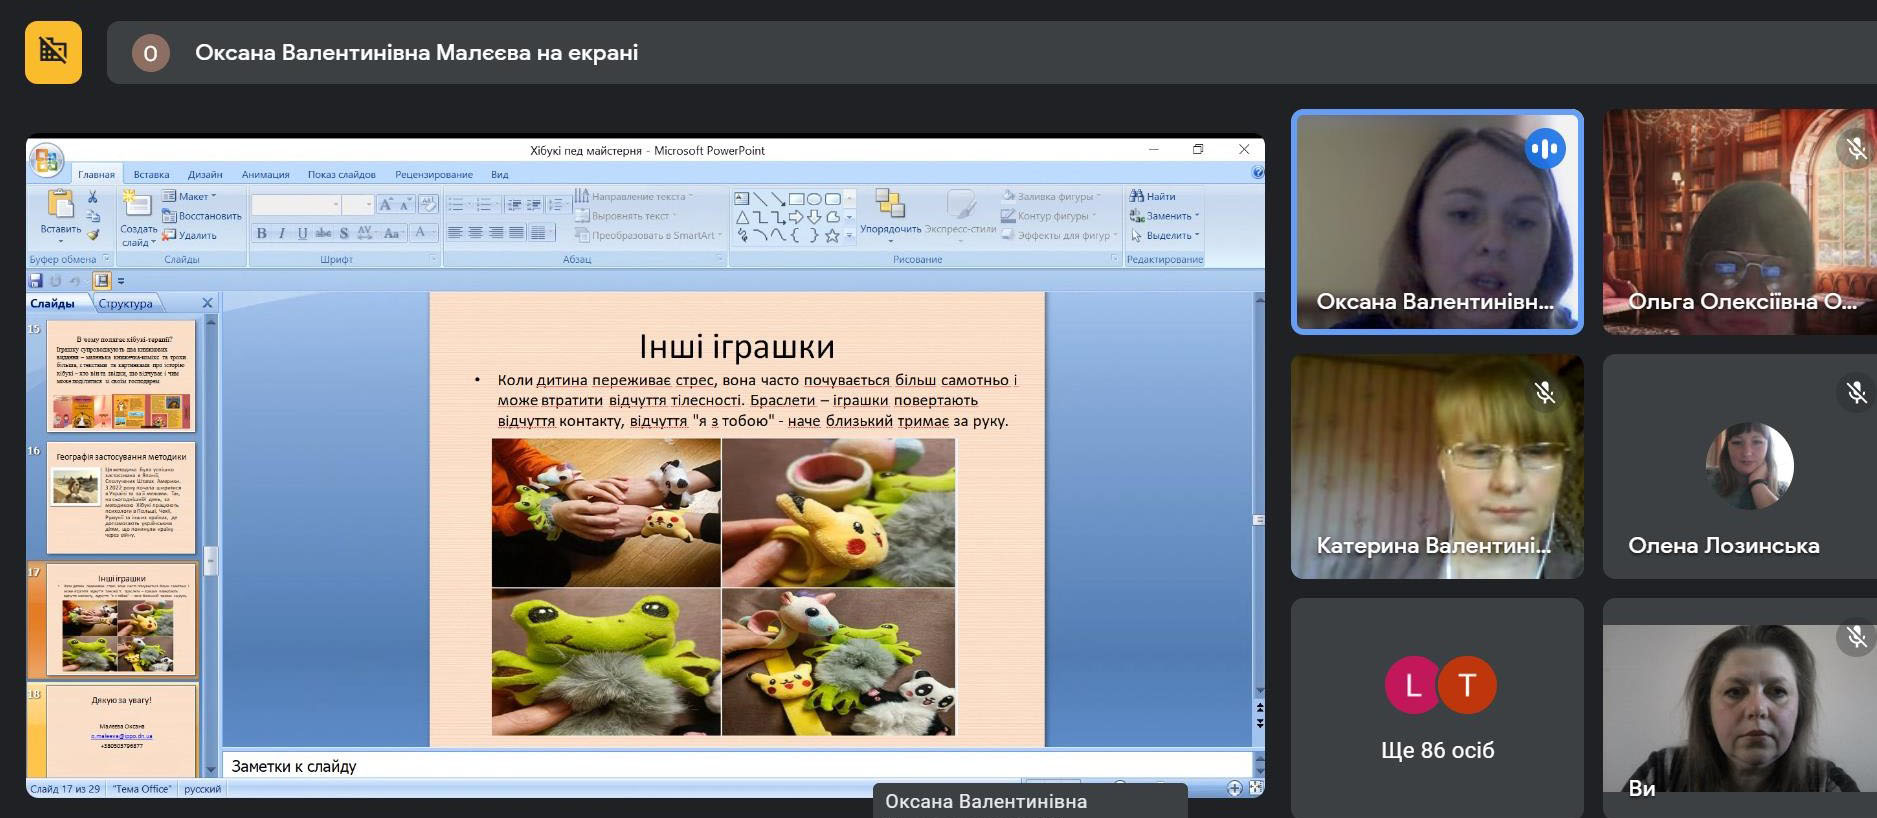Click the muted mic icon on your own tile

coord(1857,636)
